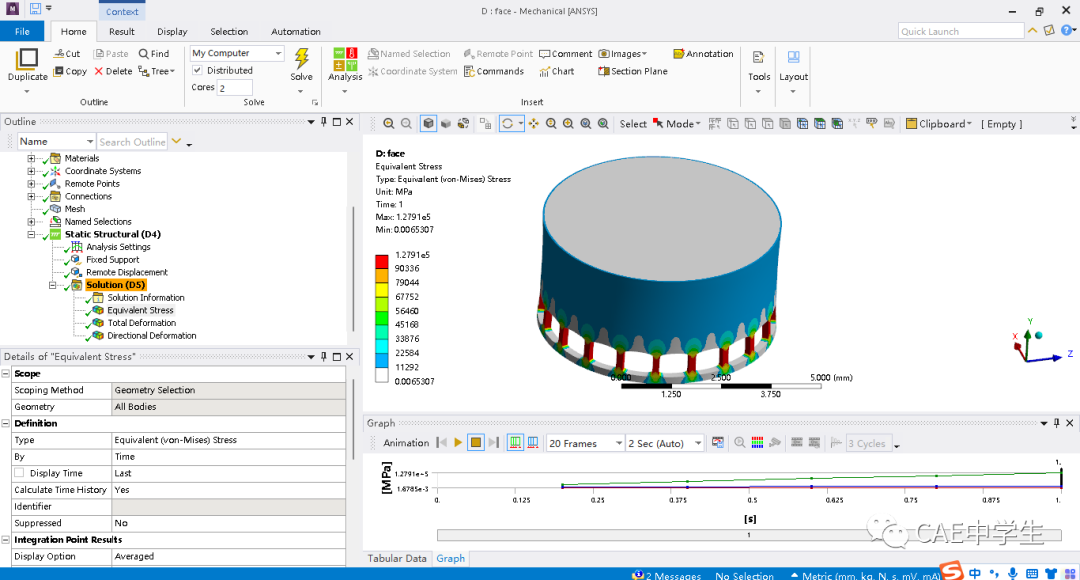Stop the result animation
Viewport: 1080px width, 580px height.
pos(475,443)
